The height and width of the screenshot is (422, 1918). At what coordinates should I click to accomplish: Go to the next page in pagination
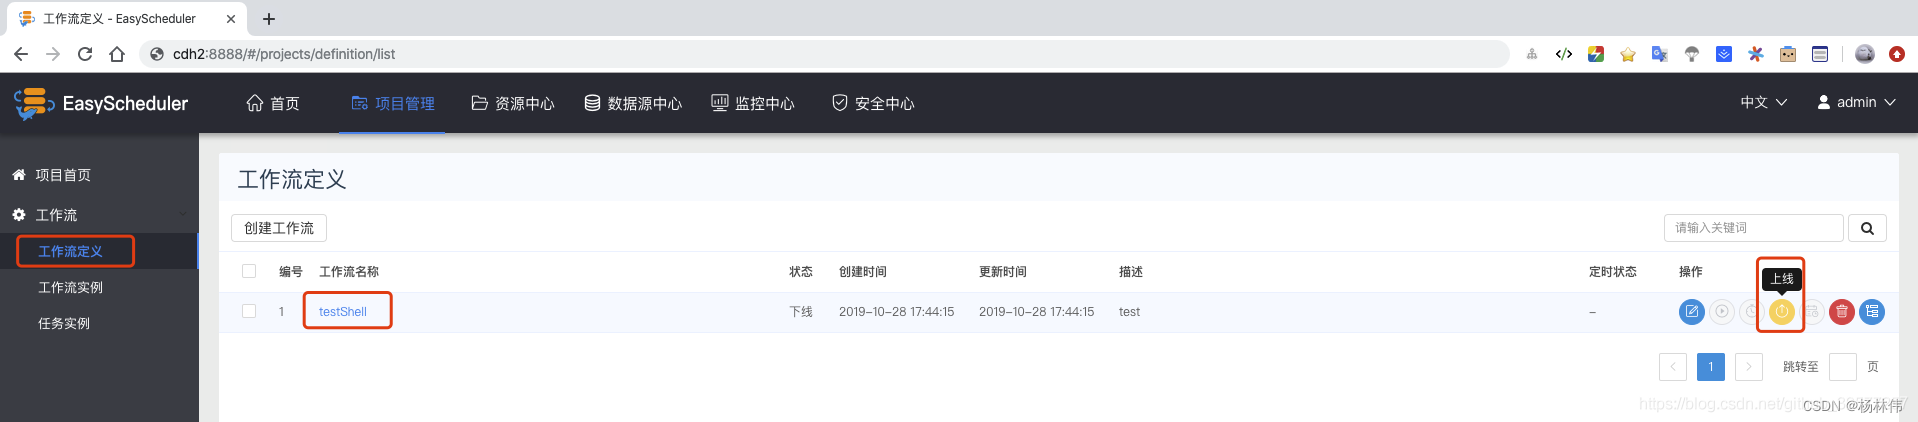(1749, 367)
